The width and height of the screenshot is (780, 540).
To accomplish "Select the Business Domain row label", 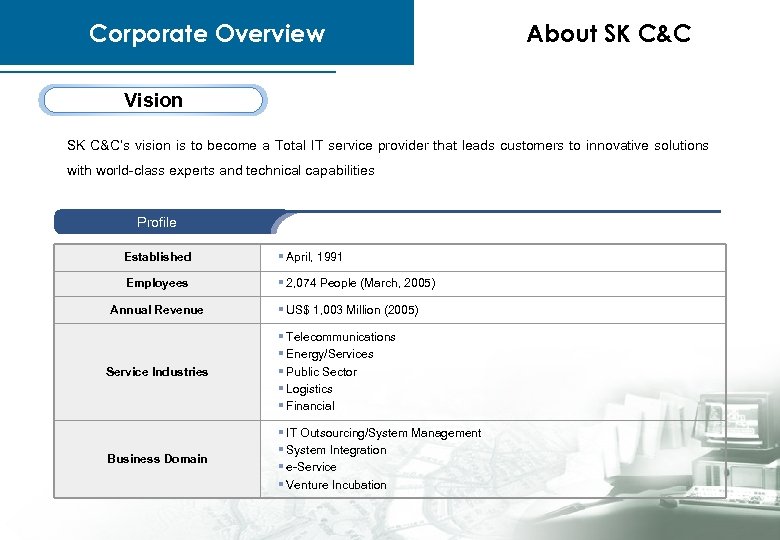I will [157, 458].
